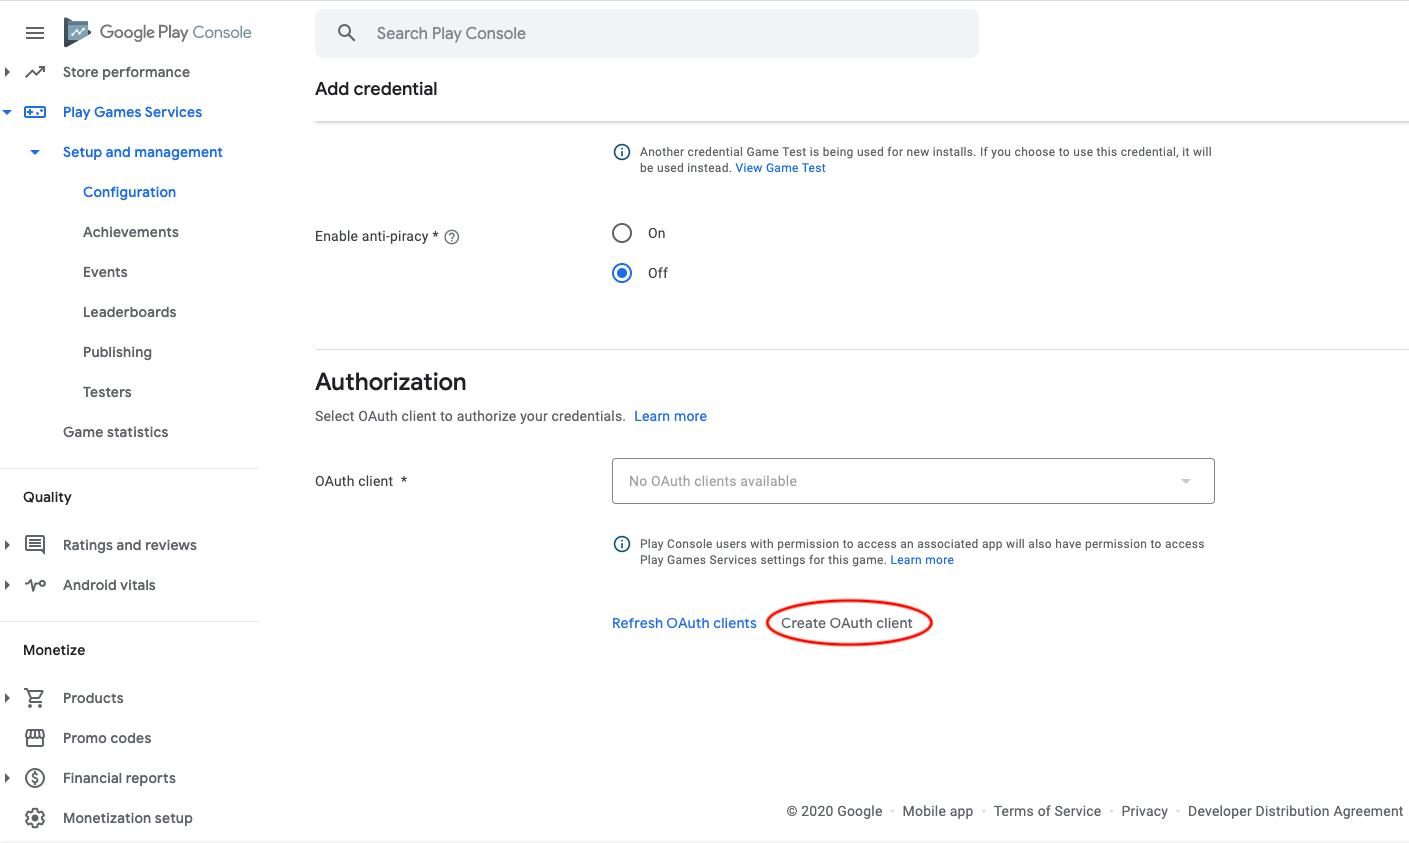The width and height of the screenshot is (1409, 843).
Task: Click the Monetize section header
Action: [x=54, y=650]
